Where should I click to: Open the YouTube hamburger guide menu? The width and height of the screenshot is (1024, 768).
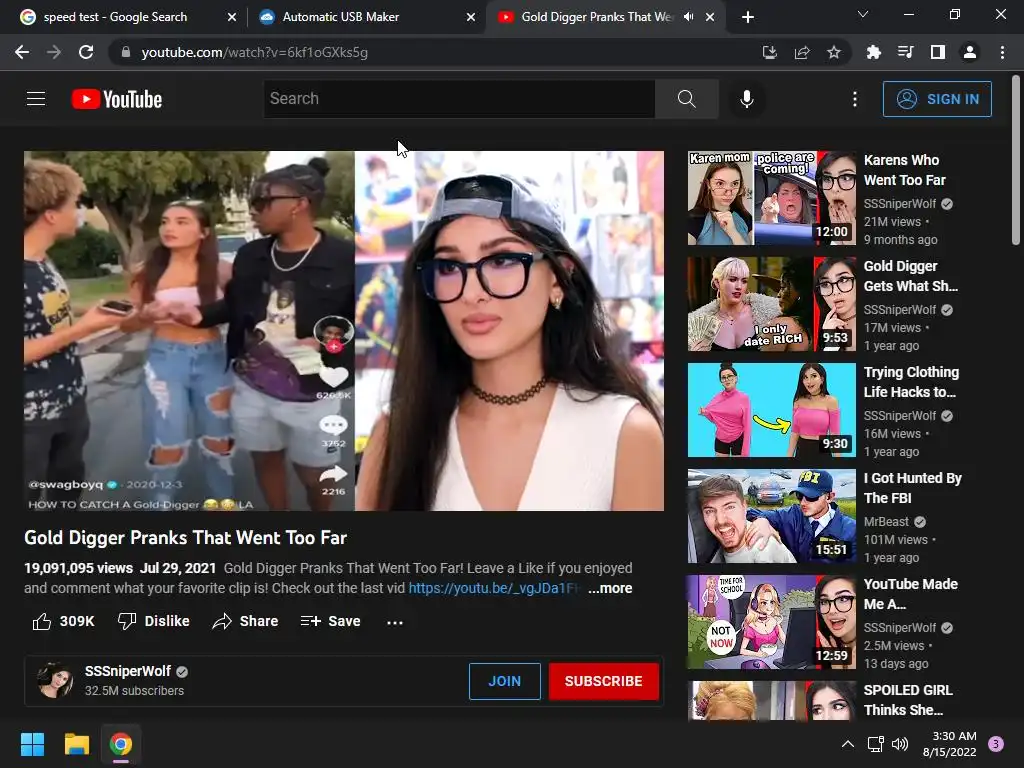pos(36,99)
